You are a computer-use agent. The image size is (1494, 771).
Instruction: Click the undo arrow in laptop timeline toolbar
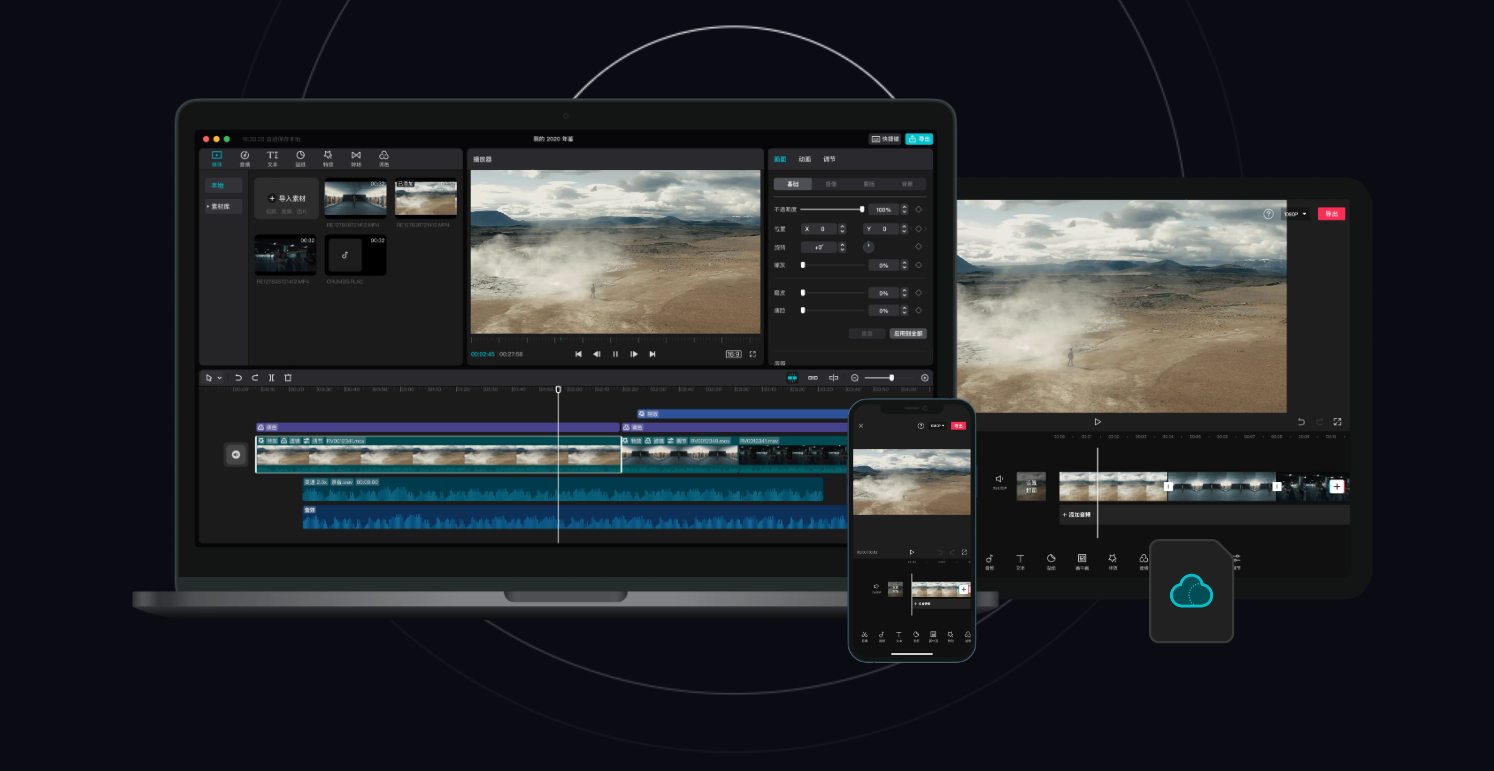click(x=238, y=378)
